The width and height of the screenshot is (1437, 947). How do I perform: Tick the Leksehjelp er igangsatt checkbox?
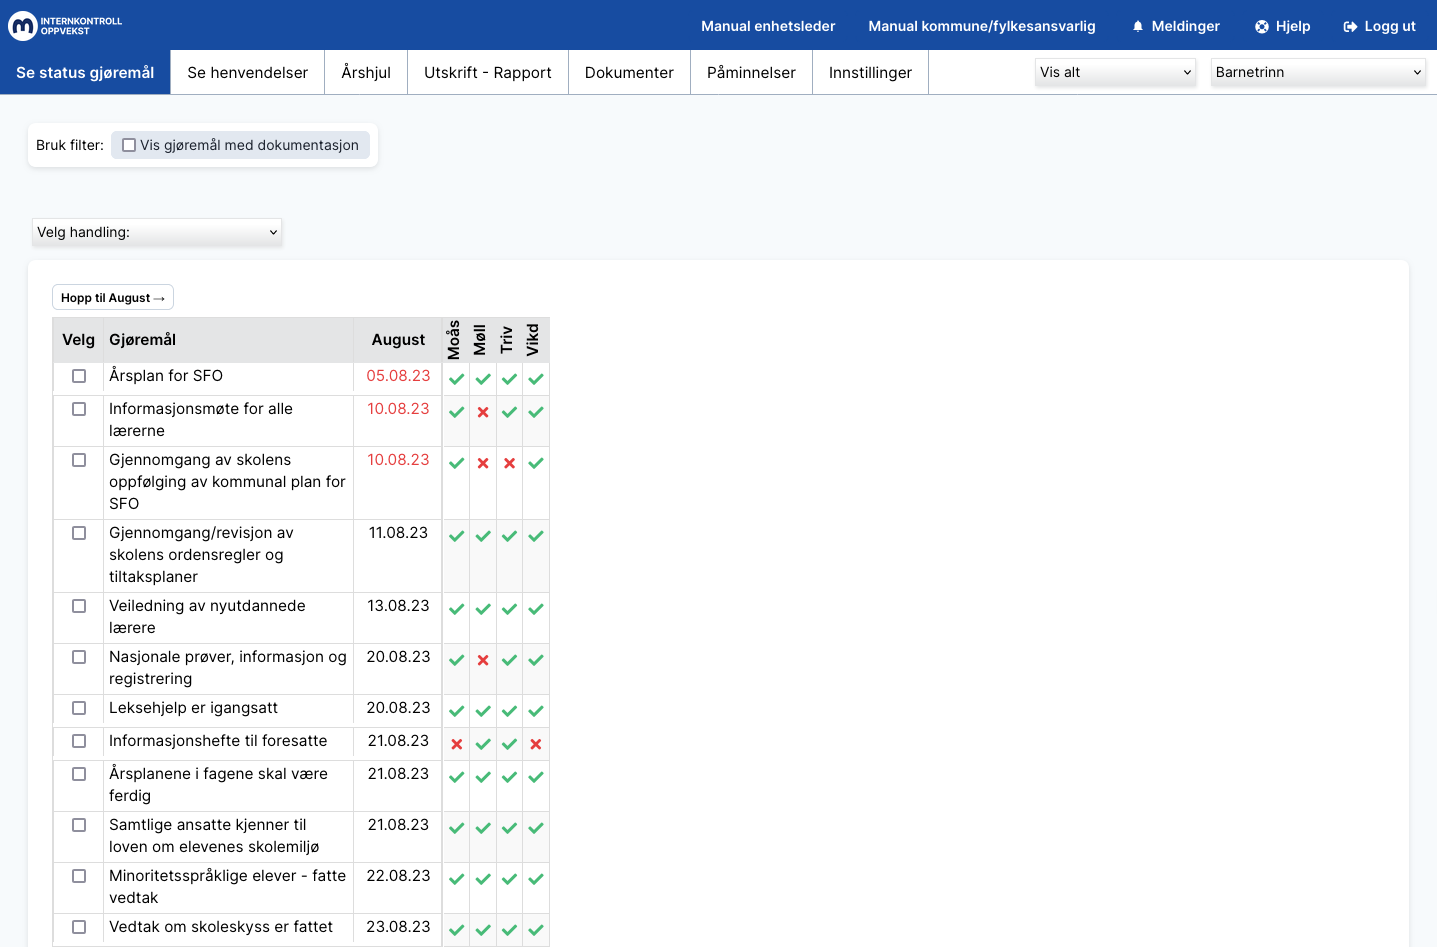[79, 708]
